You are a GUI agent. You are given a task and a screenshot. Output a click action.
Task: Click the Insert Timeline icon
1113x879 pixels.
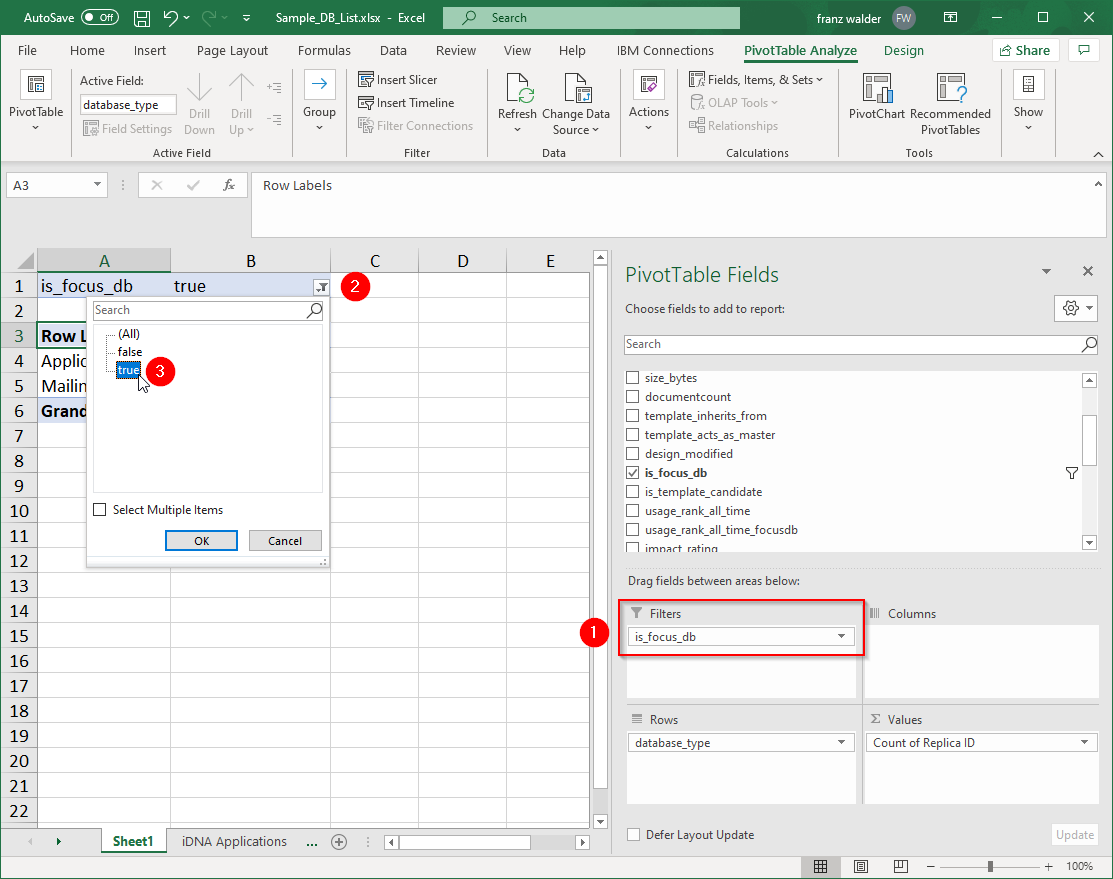pos(366,103)
